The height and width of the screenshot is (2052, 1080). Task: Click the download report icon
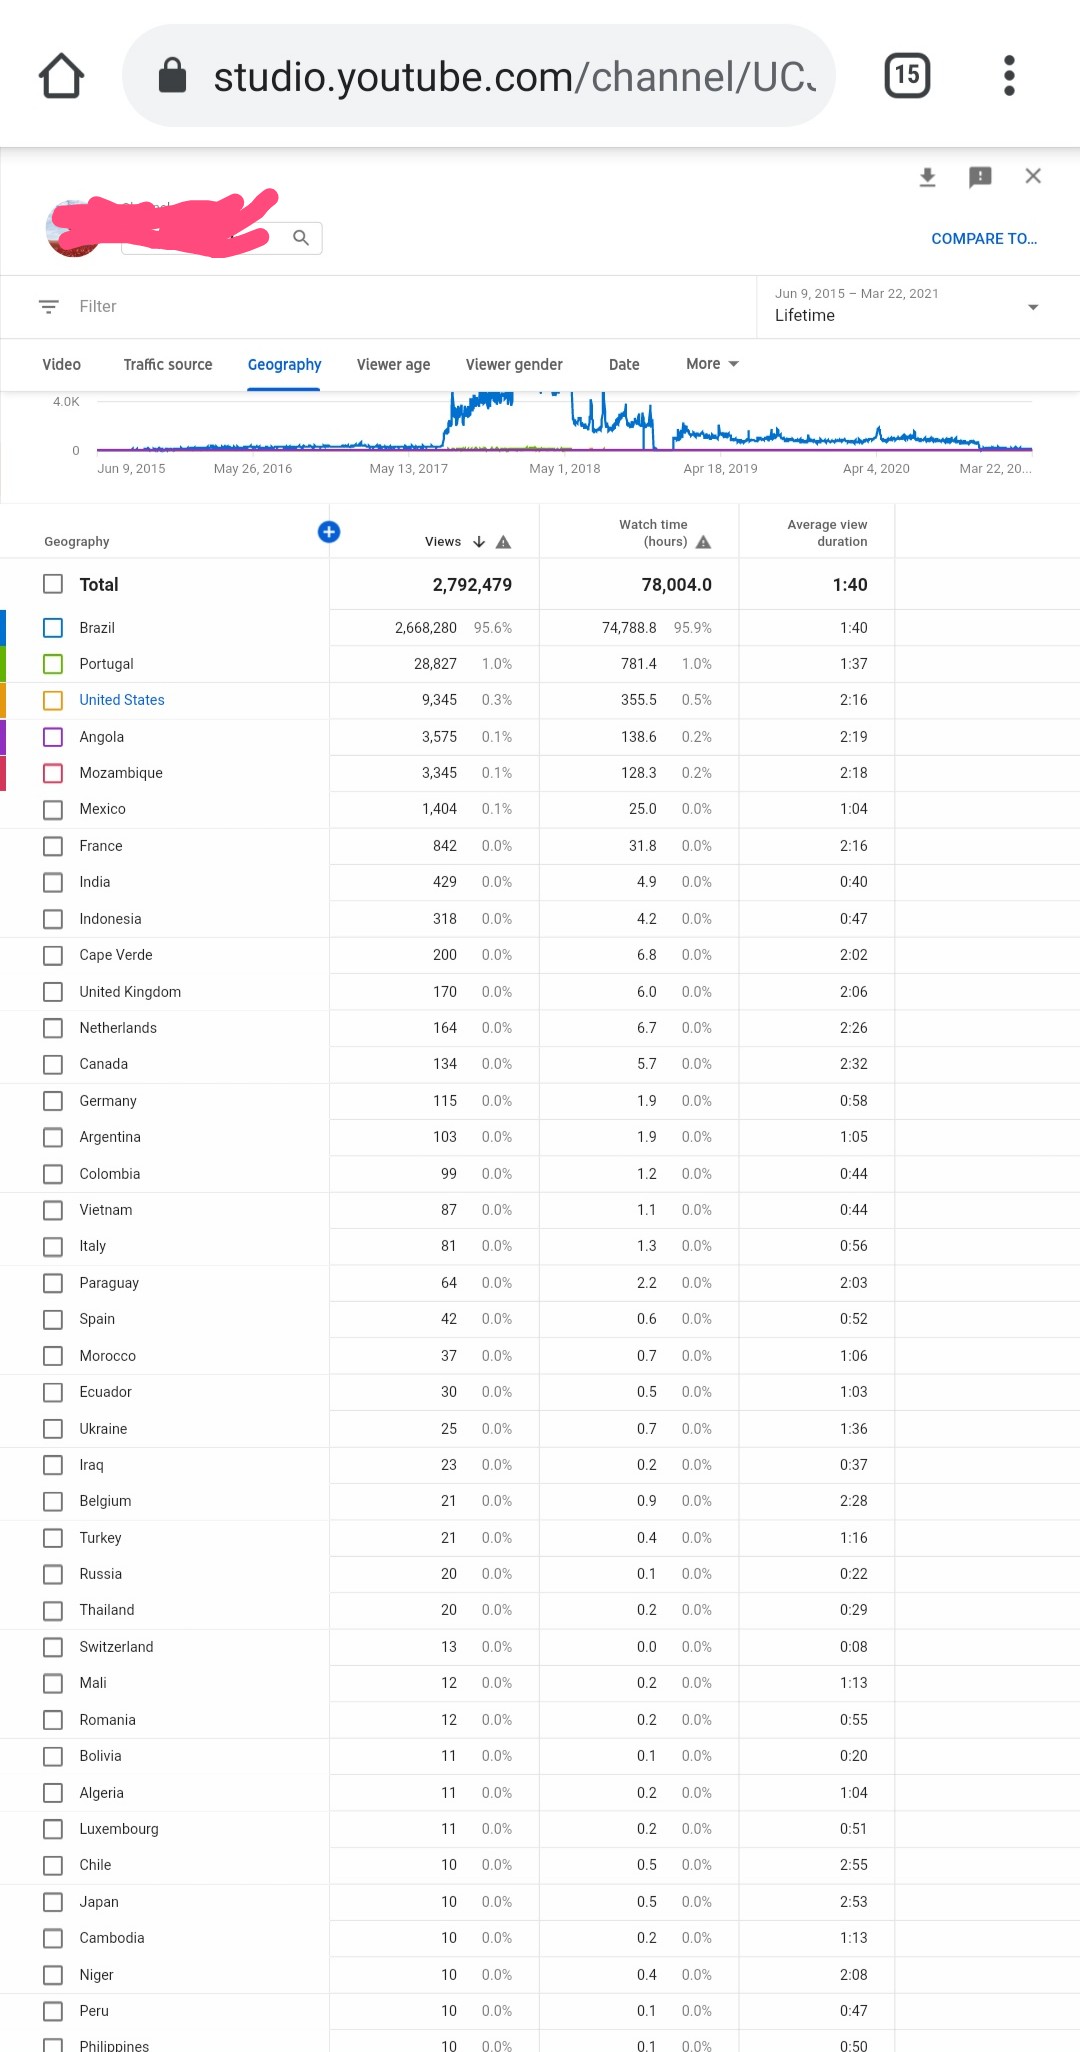(927, 177)
